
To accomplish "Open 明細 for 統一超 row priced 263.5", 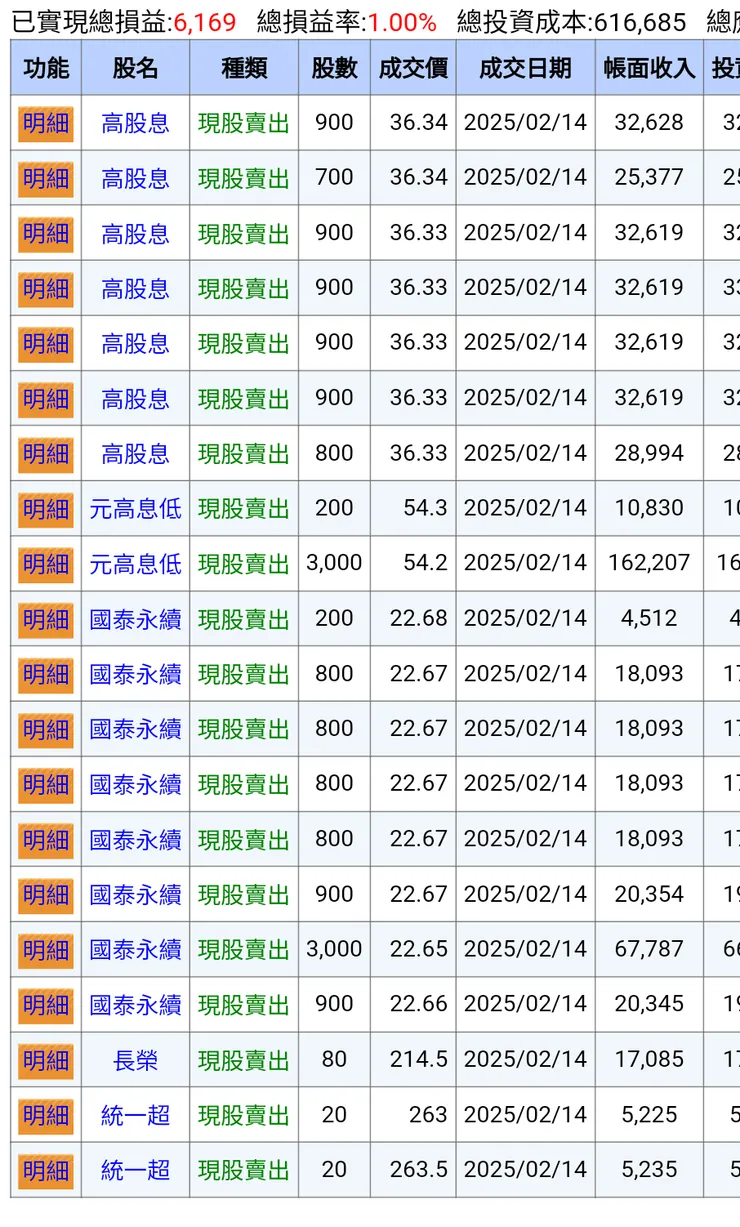I will [46, 1171].
